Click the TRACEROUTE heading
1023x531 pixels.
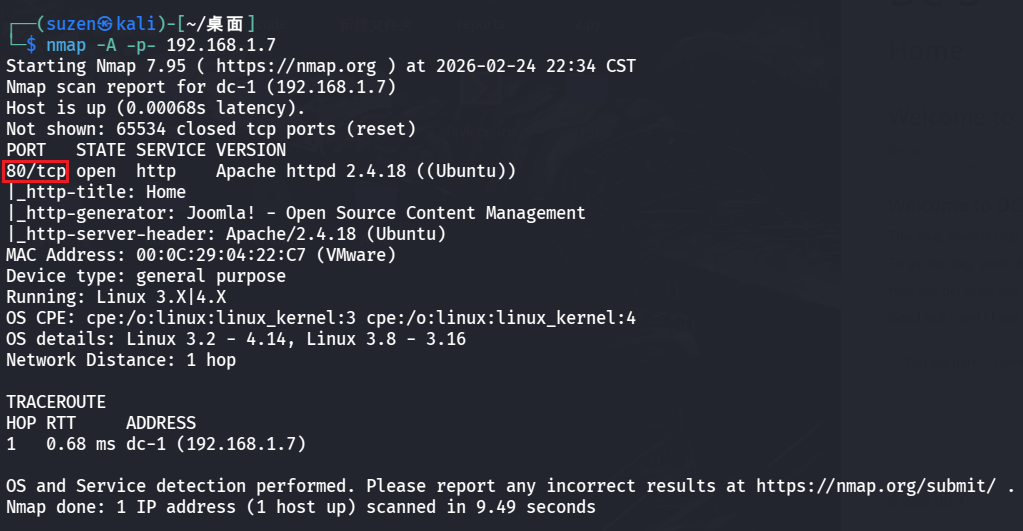[56, 402]
